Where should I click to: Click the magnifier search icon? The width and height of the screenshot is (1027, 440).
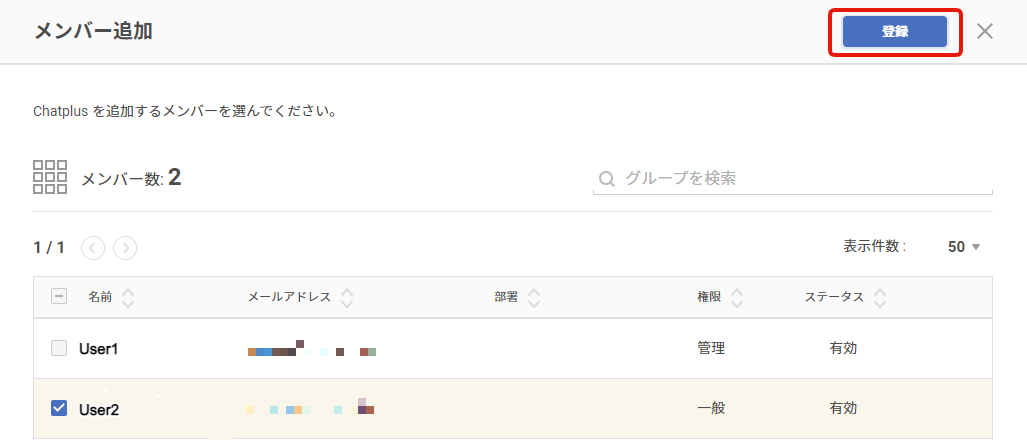[607, 179]
